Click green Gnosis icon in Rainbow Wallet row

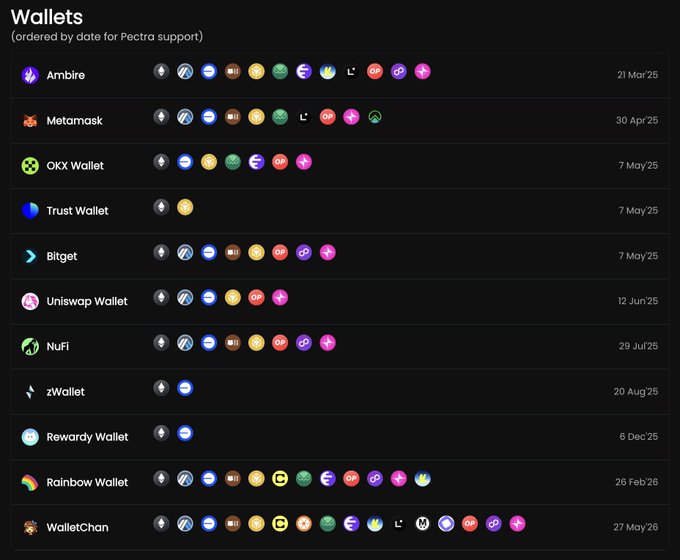coord(304,478)
